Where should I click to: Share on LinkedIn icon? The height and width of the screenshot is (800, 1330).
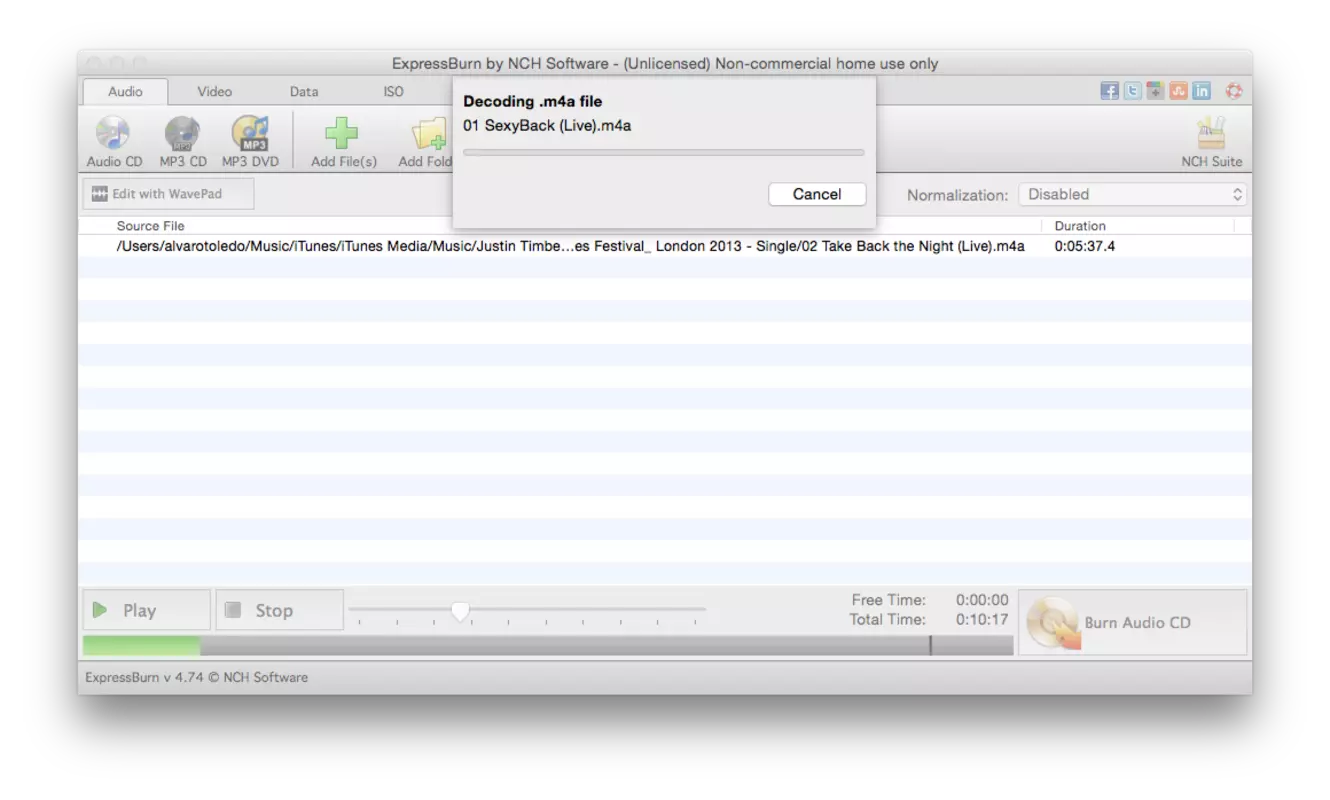[1202, 91]
